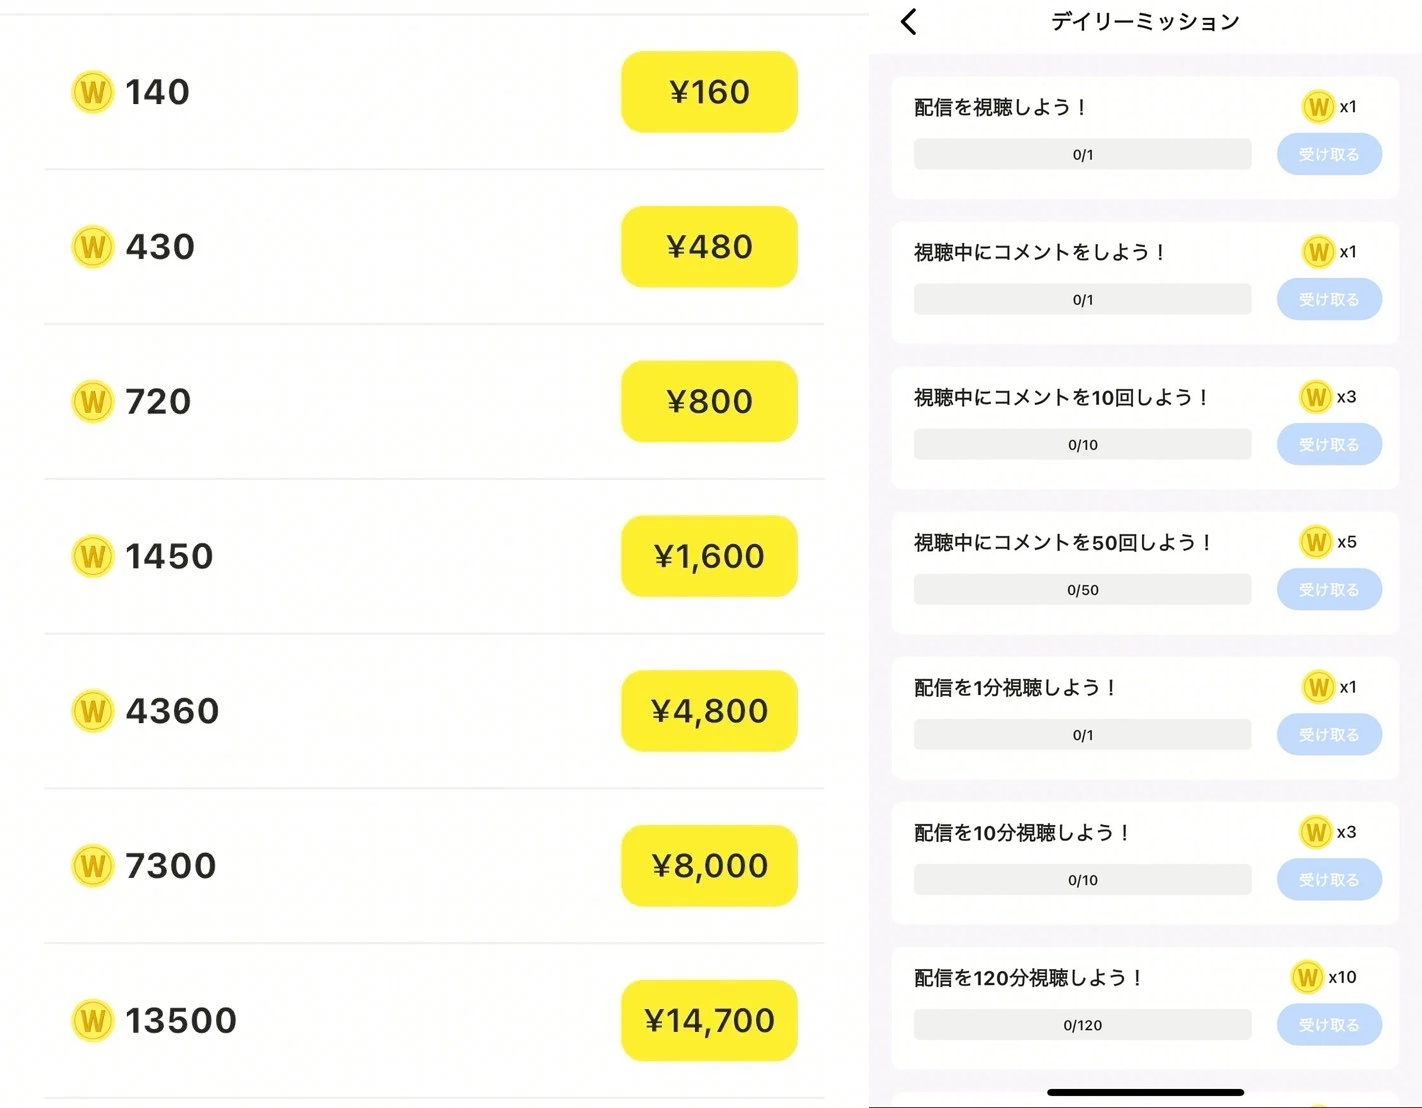Viewport: 1422px width, 1108px height.
Task: Click the coin icon beside 430
Action: tap(92, 247)
